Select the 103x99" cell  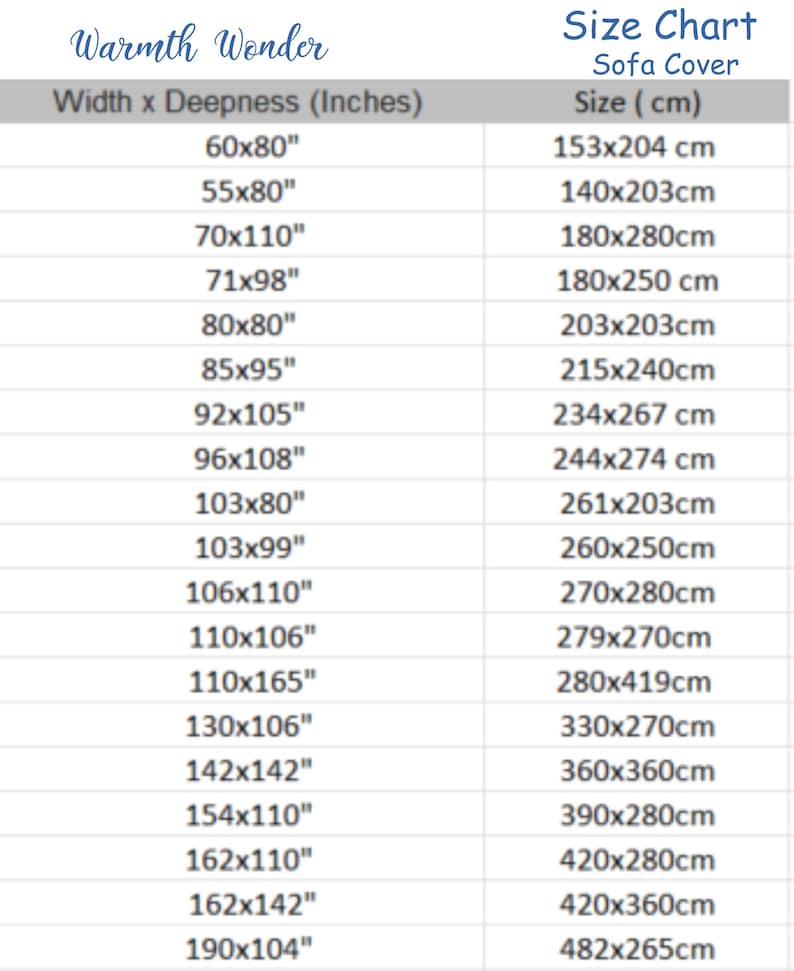242,547
